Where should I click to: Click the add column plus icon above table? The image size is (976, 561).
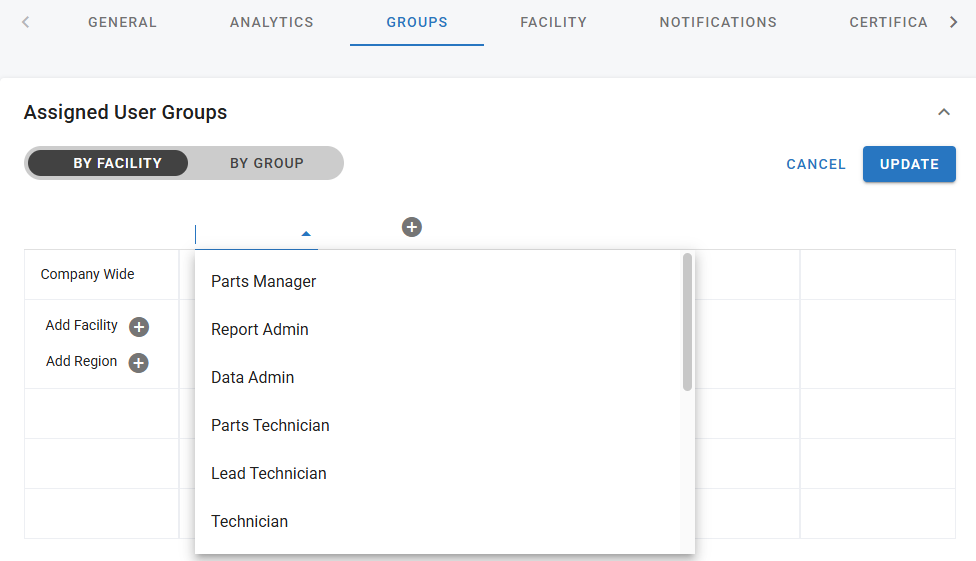412,227
